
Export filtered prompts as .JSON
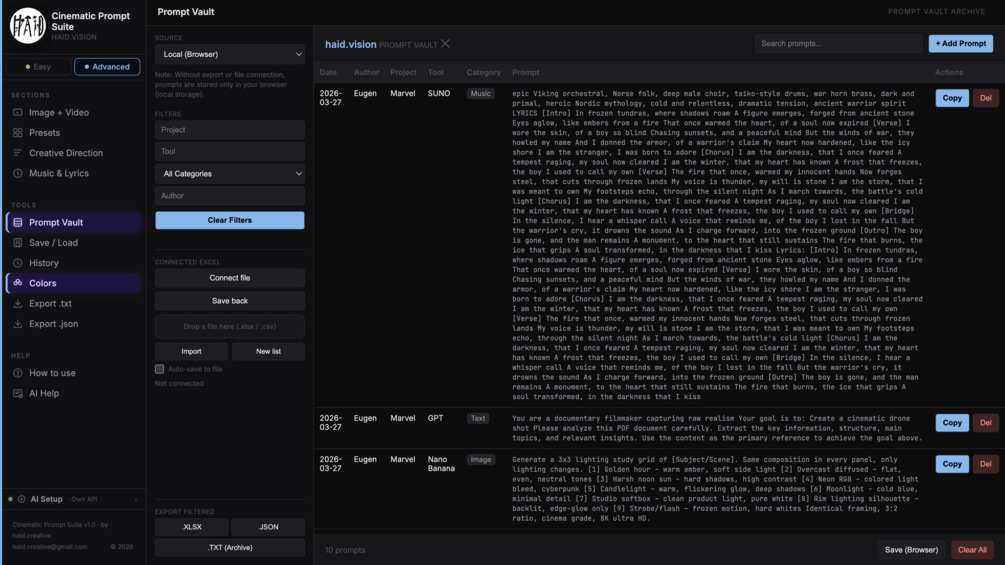(268, 527)
